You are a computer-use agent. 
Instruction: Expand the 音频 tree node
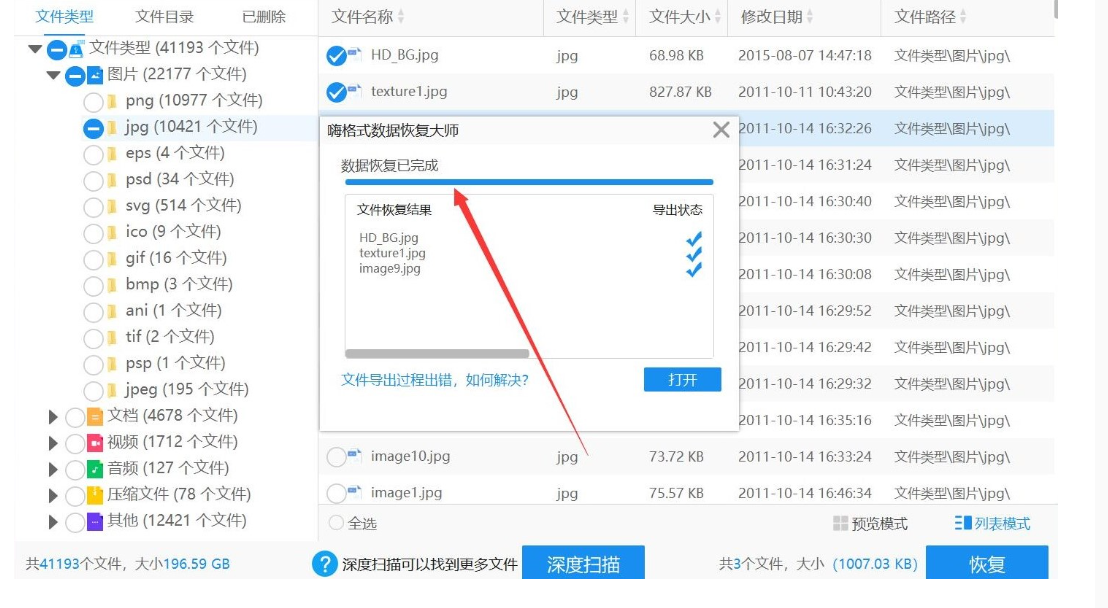(52, 469)
